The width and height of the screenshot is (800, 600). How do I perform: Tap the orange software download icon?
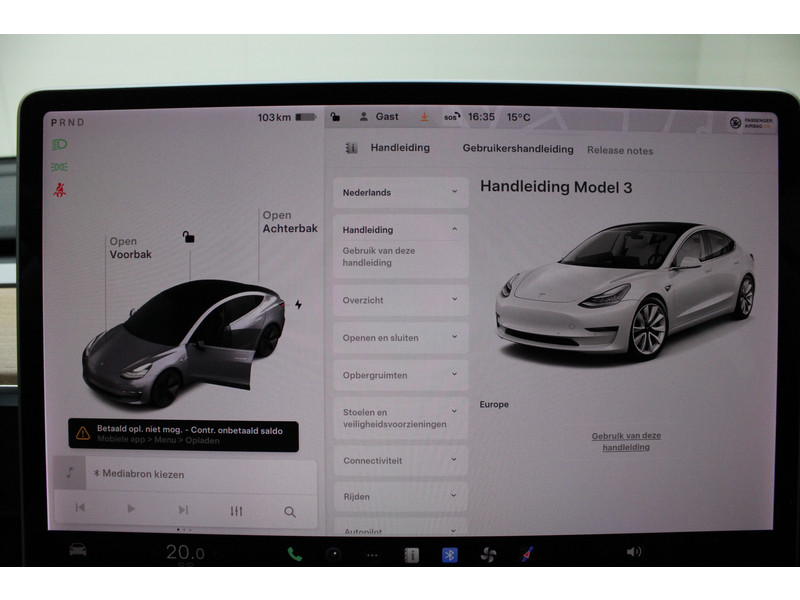click(x=424, y=117)
